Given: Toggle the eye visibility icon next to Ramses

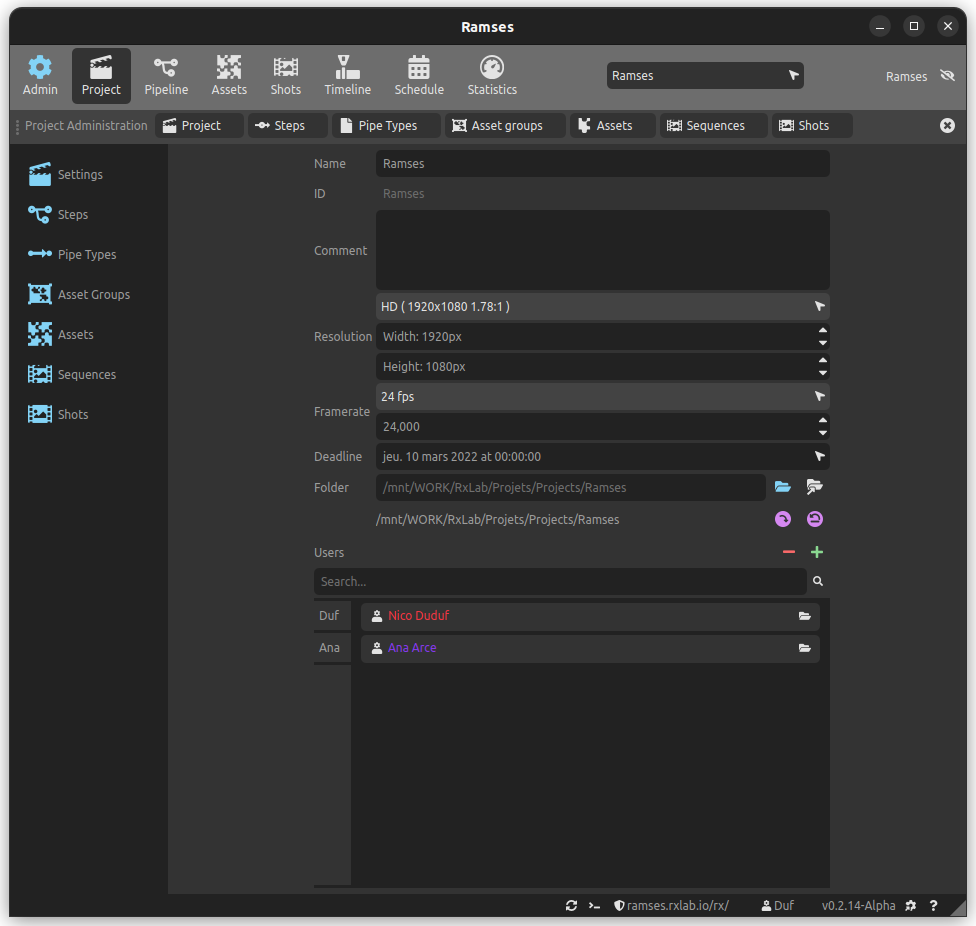Looking at the screenshot, I should click(948, 76).
